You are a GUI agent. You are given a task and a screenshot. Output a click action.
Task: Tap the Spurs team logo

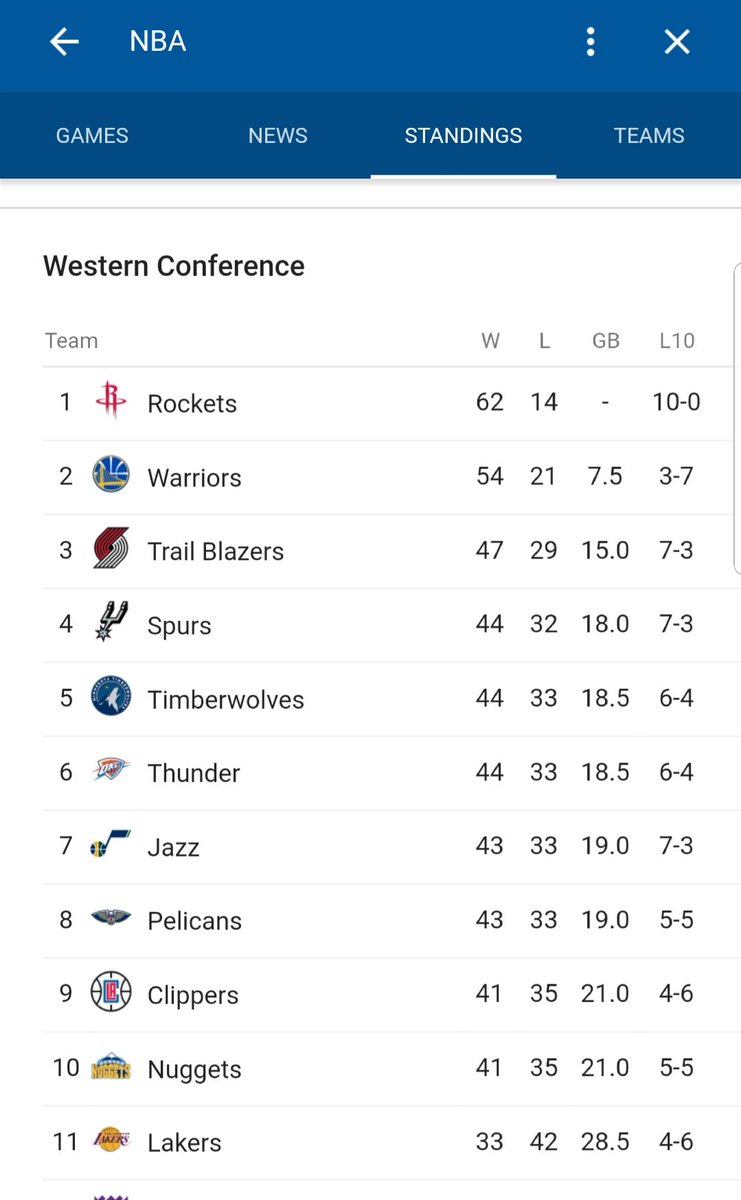[110, 623]
